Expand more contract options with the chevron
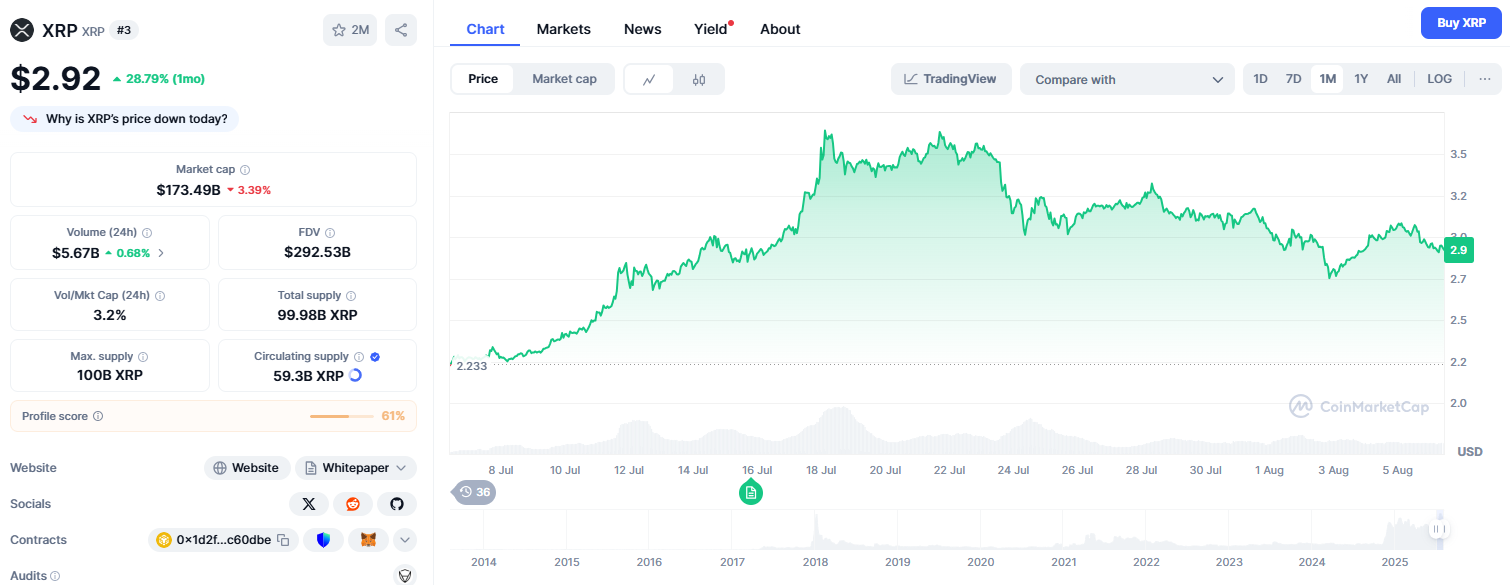 (404, 539)
